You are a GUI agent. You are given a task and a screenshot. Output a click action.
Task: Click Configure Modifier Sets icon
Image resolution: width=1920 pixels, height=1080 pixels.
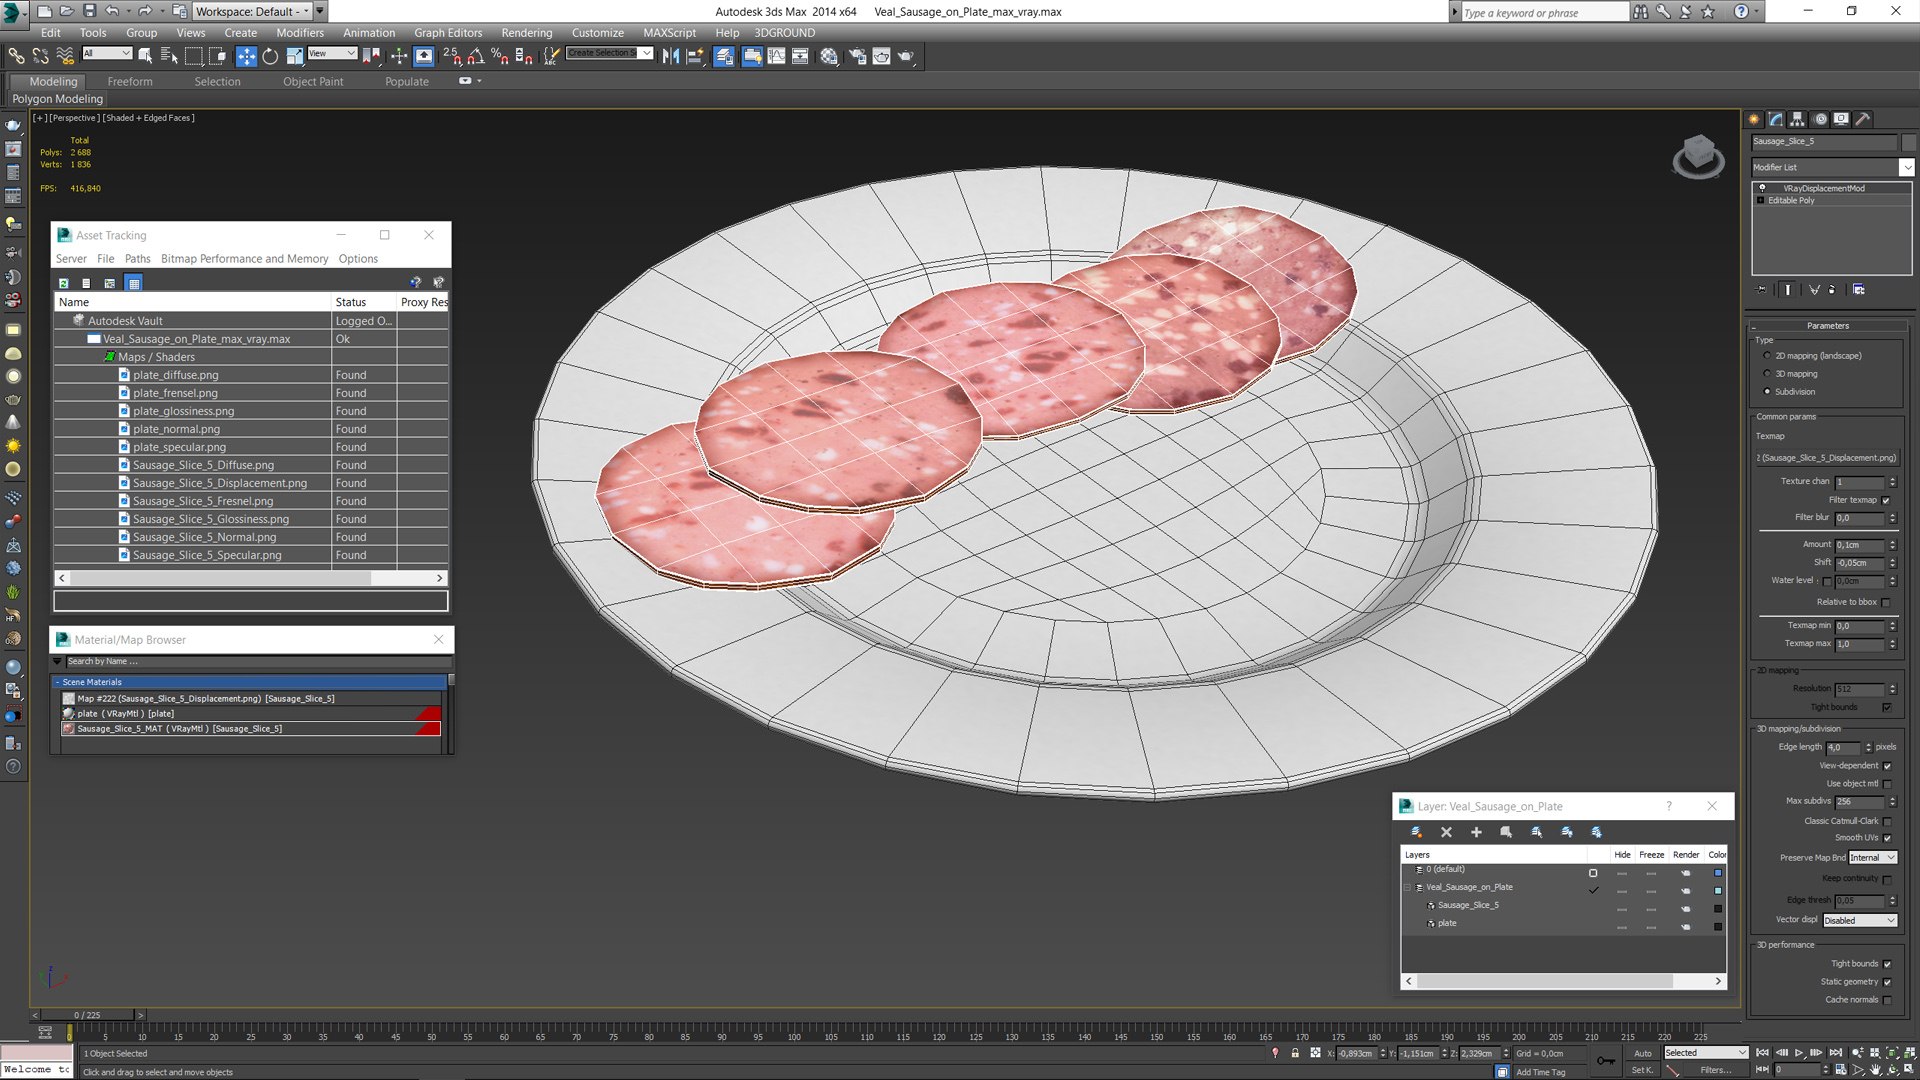tap(1858, 290)
